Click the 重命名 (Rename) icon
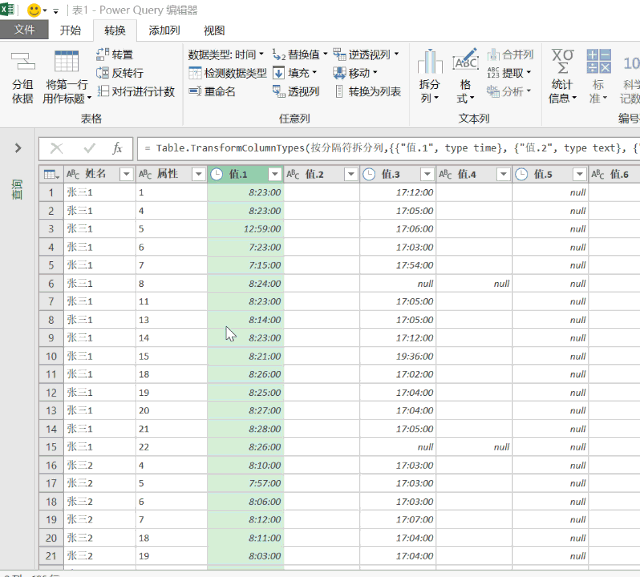This screenshot has width=640, height=577. (x=195, y=91)
